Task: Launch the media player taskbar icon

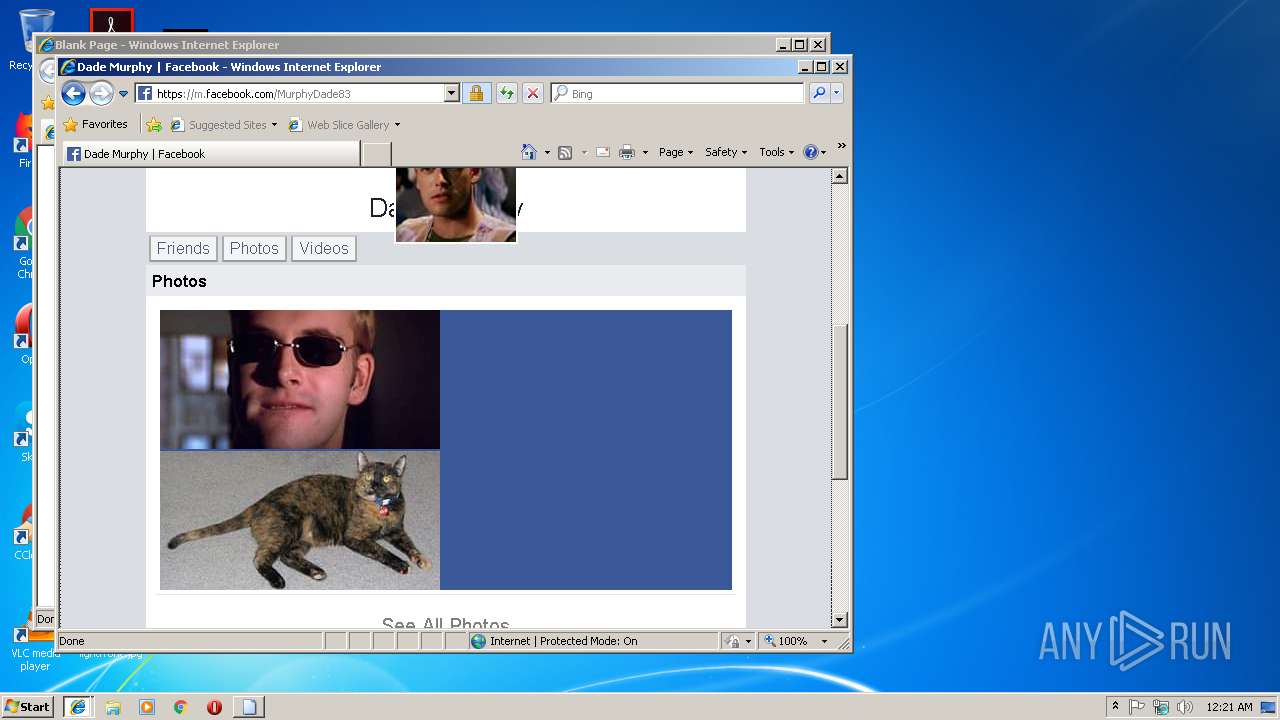Action: (147, 707)
